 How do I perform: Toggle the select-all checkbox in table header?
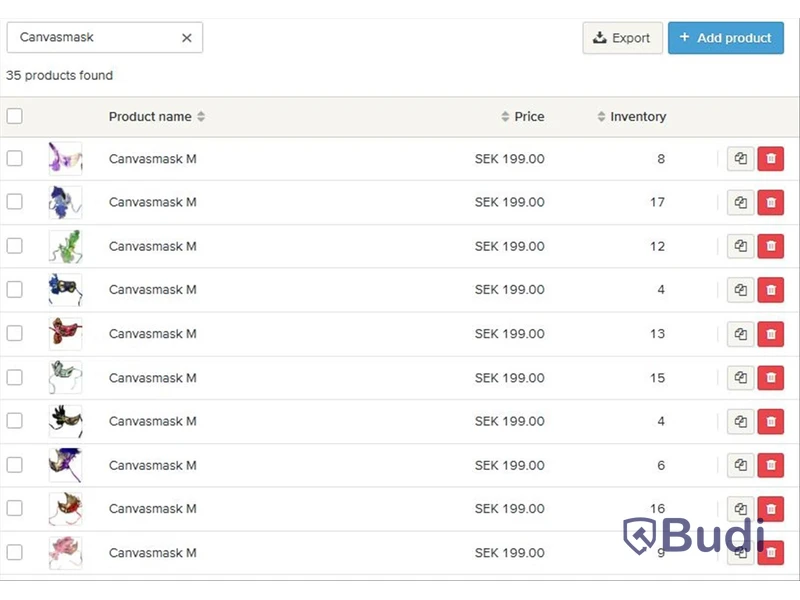[x=14, y=116]
